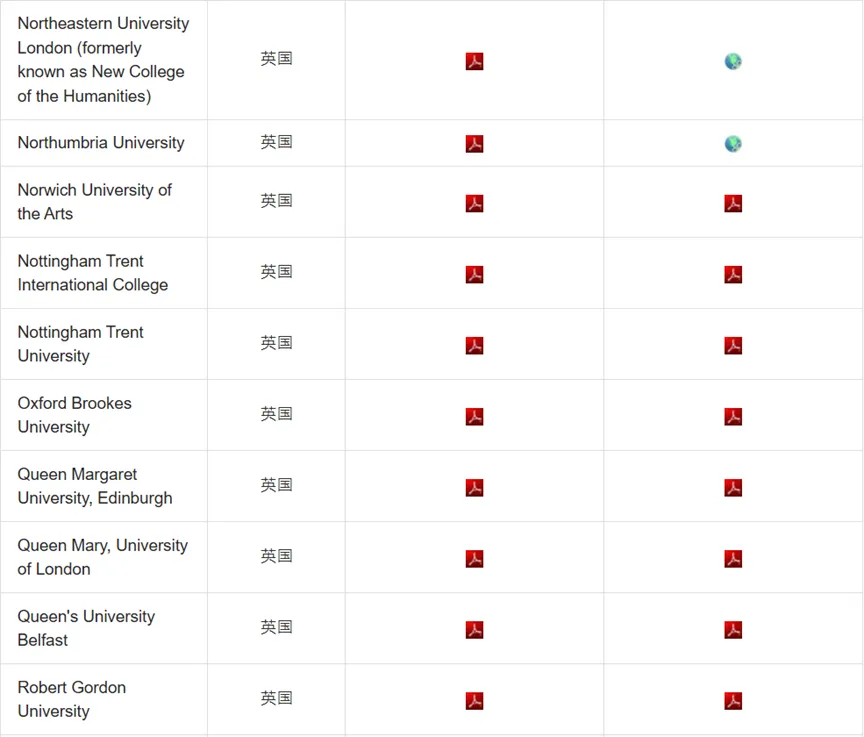The width and height of the screenshot is (864, 737).
Task: Open first PDF for Queen Margaret University, Edinburgh
Action: (475, 487)
